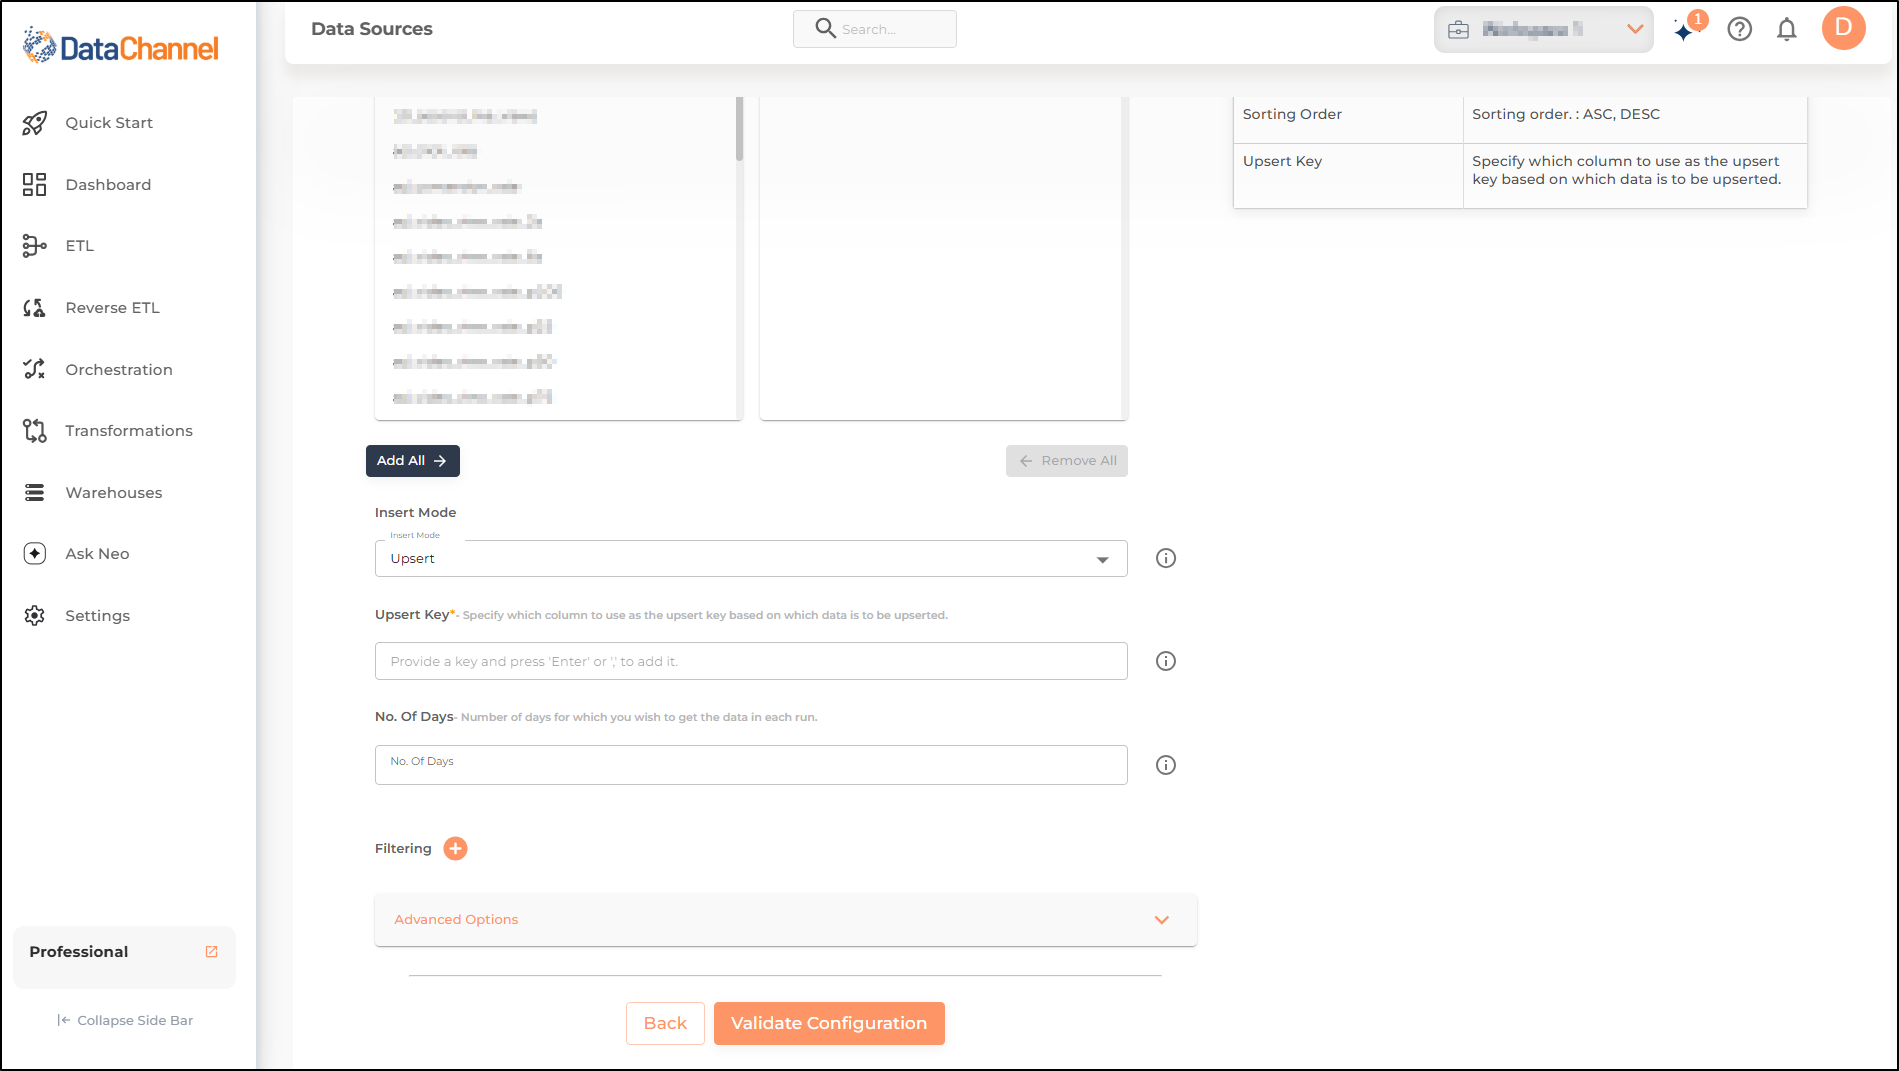Open the user avatar D menu
This screenshot has height=1071, width=1899.
click(1843, 28)
